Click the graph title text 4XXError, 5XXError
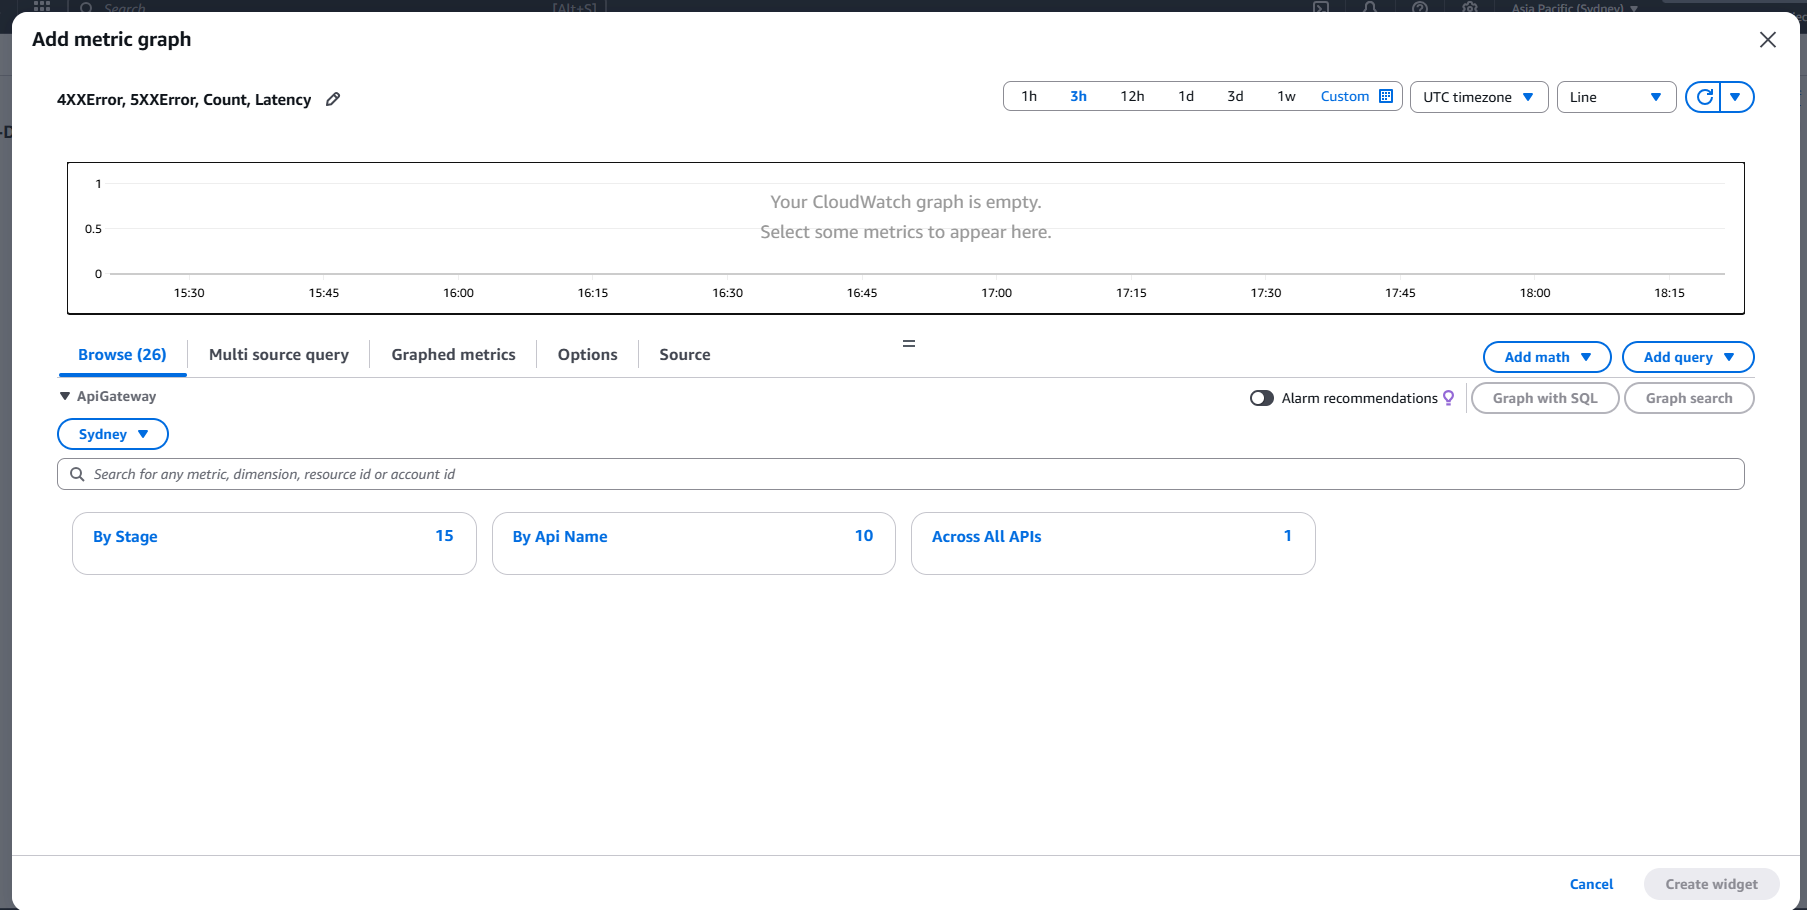This screenshot has width=1807, height=910. 184,99
